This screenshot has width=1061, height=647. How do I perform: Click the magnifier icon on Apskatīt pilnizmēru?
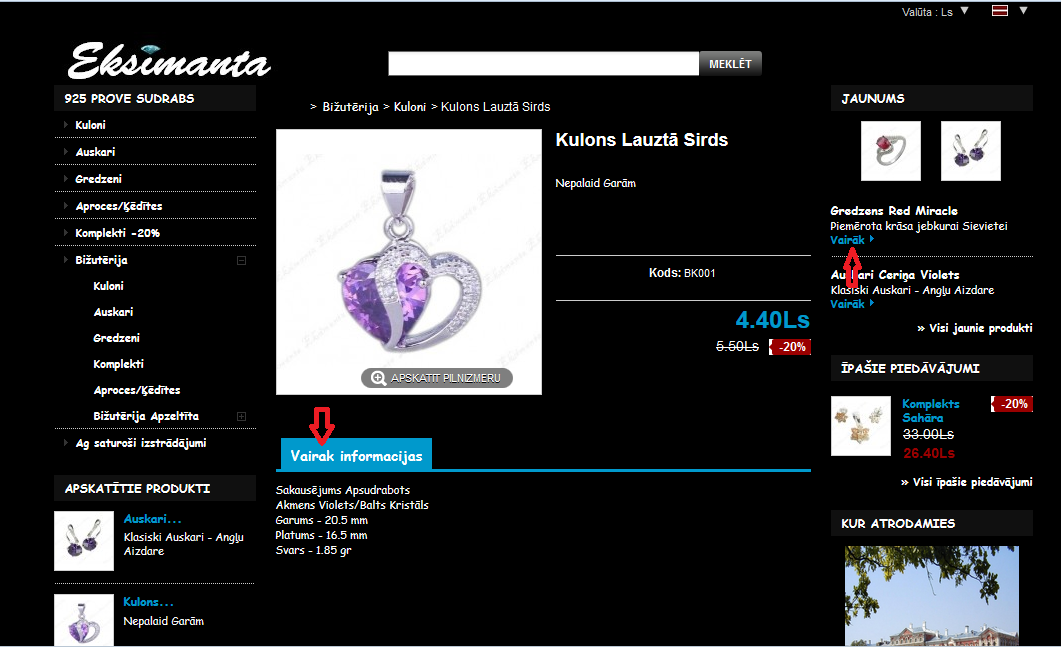[x=378, y=378]
